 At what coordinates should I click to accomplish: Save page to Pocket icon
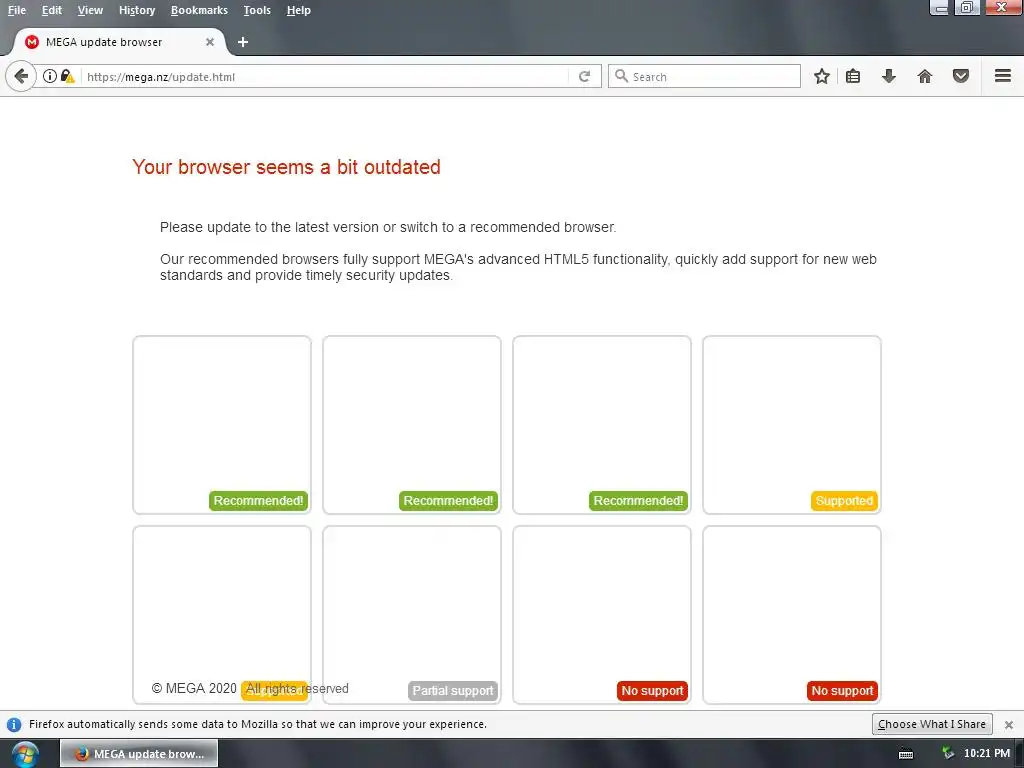pos(961,76)
